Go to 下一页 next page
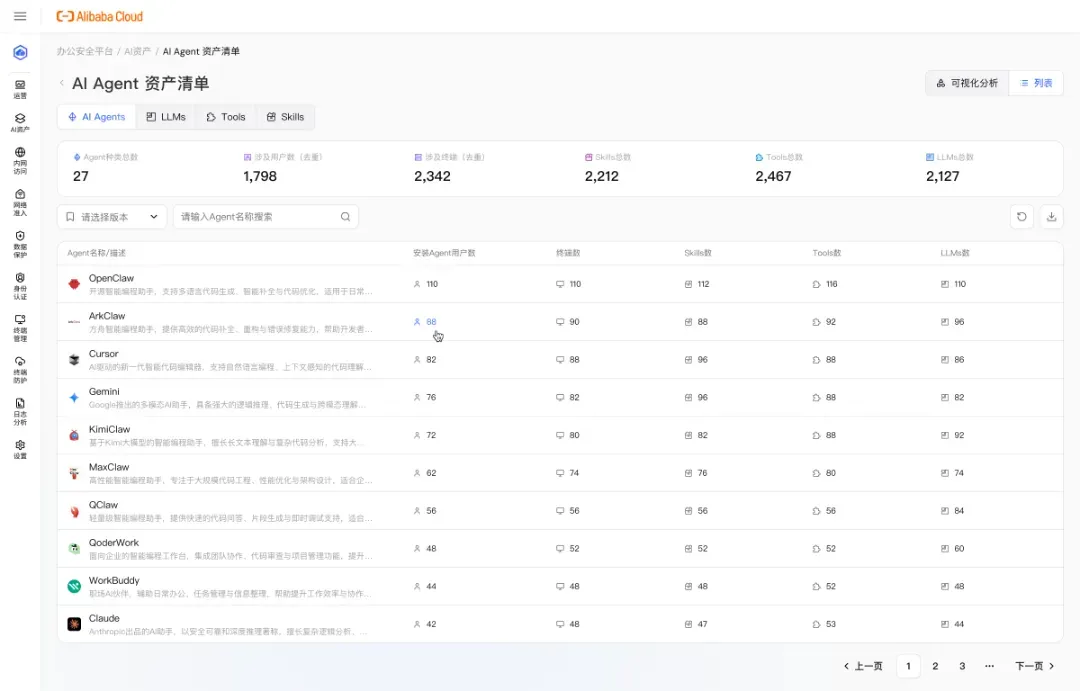1080x691 pixels. (x=1035, y=666)
